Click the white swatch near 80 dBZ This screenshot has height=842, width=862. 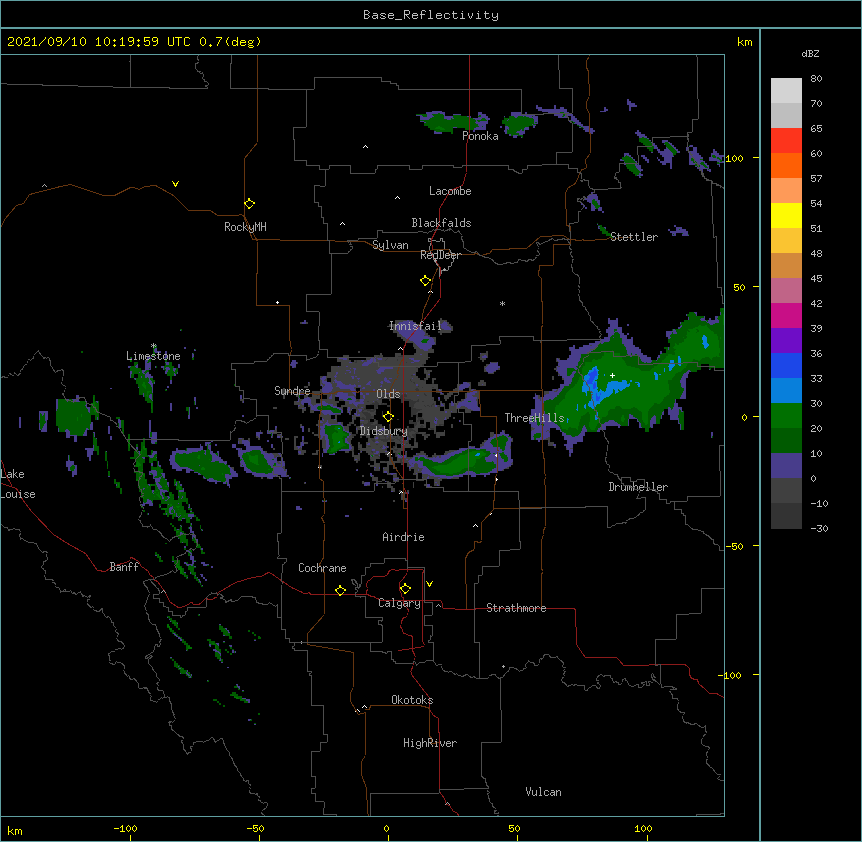(x=786, y=90)
